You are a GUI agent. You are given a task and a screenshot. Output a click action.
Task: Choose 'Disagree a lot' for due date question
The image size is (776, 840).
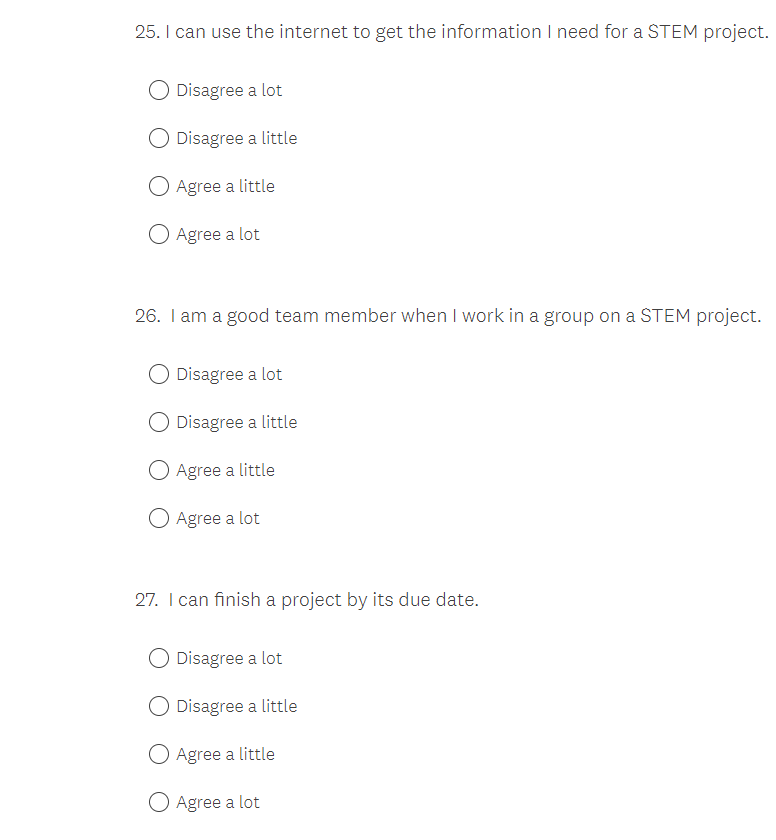click(x=159, y=659)
